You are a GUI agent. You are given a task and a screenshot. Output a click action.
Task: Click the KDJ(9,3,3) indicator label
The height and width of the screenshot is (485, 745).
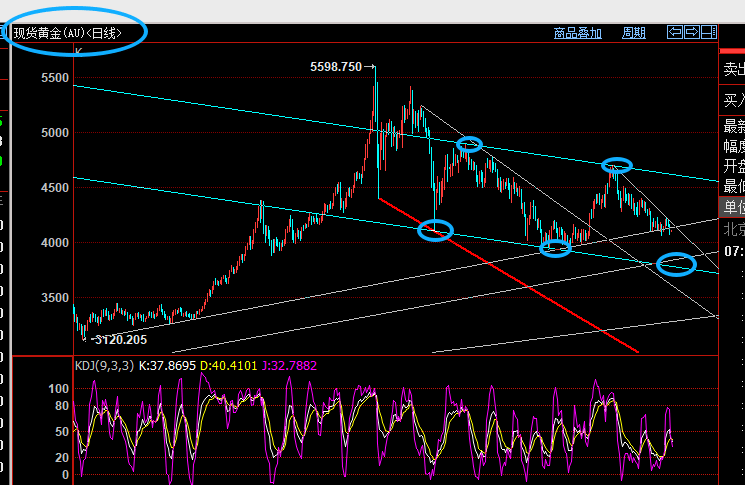pos(105,366)
